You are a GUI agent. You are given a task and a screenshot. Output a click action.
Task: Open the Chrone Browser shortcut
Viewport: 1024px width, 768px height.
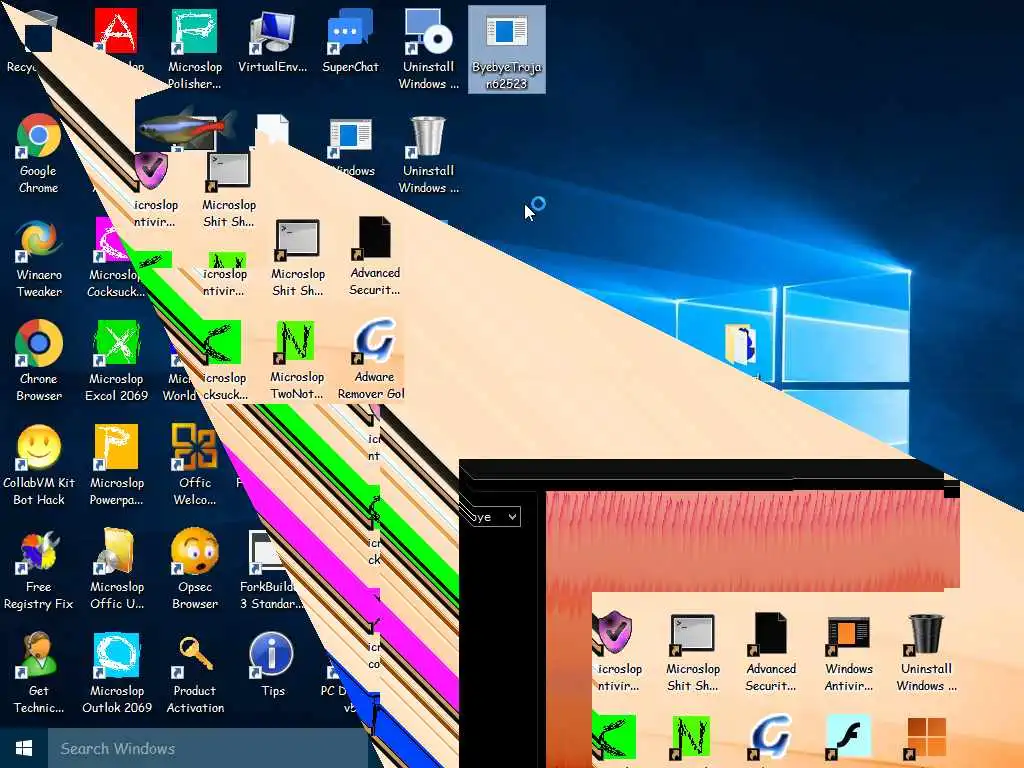click(x=39, y=361)
